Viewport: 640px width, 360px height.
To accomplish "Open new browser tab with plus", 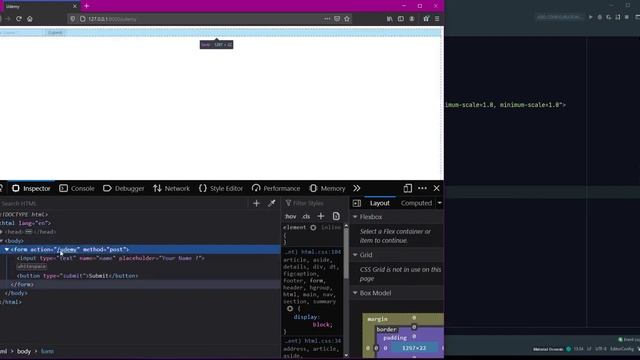I will (87, 6).
